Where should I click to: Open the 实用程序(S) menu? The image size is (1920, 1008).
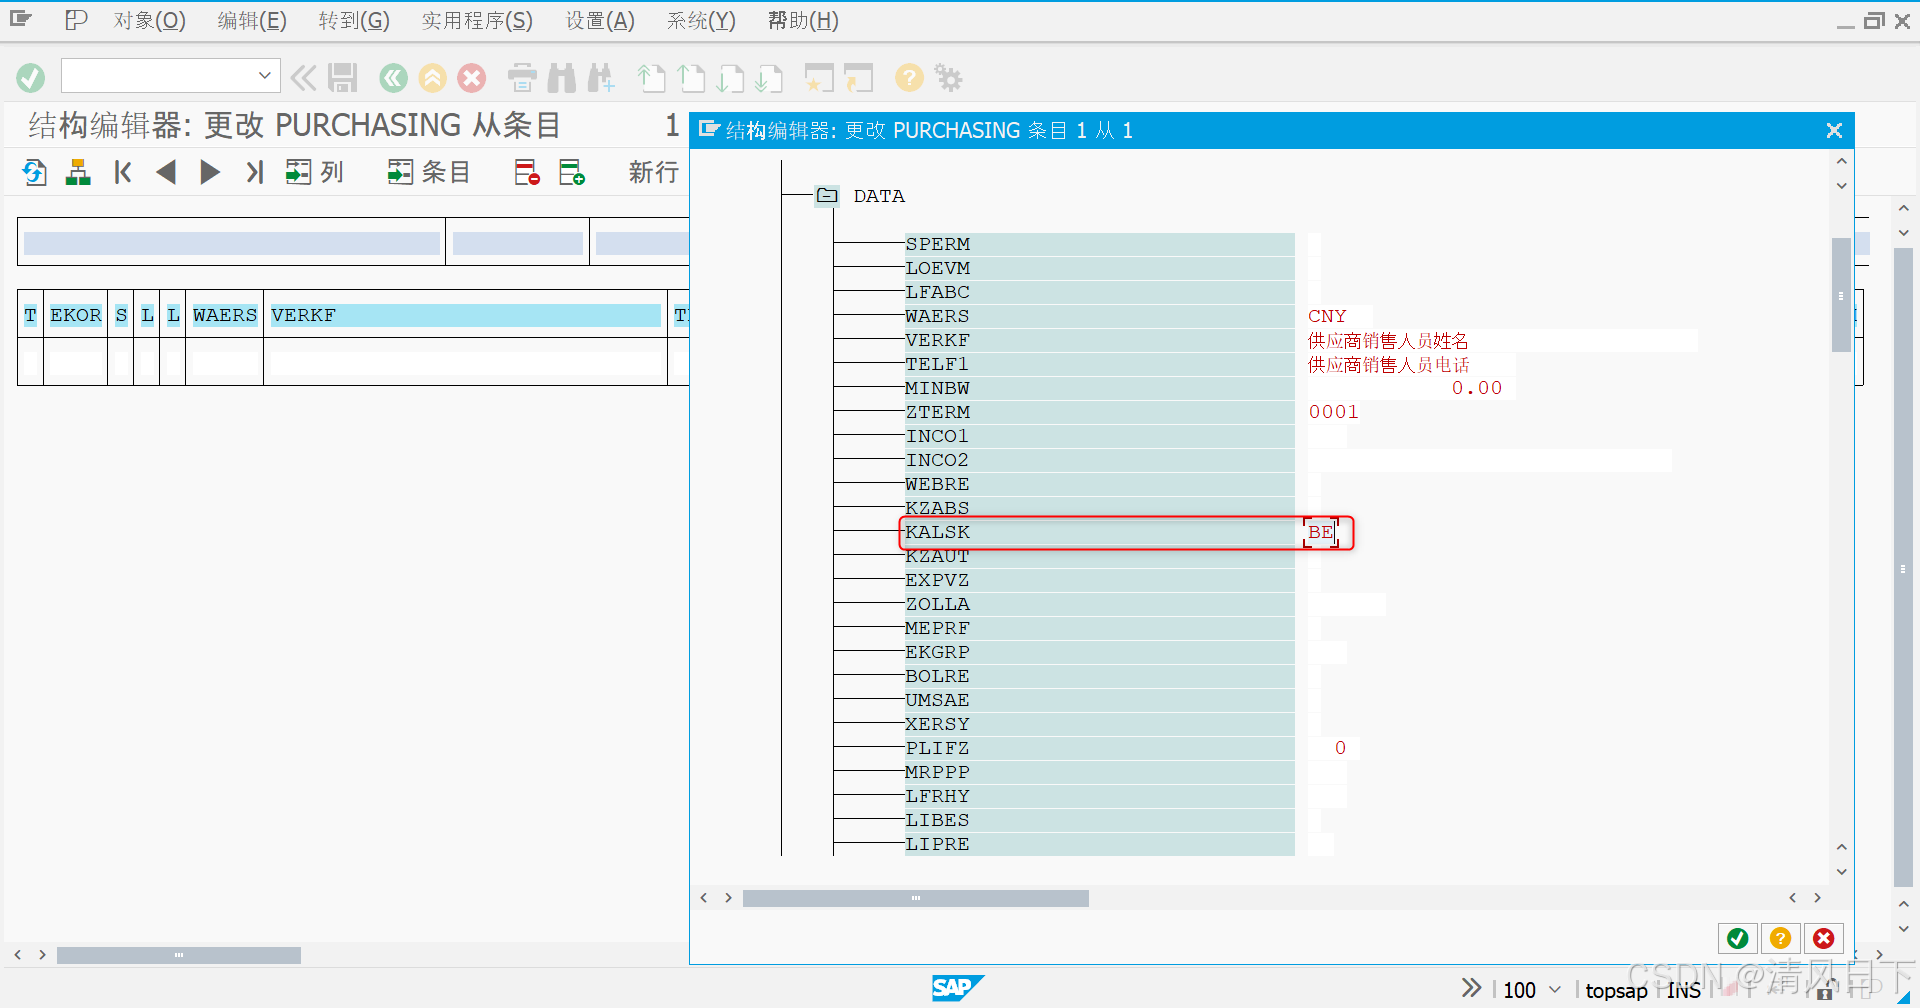pos(477,21)
